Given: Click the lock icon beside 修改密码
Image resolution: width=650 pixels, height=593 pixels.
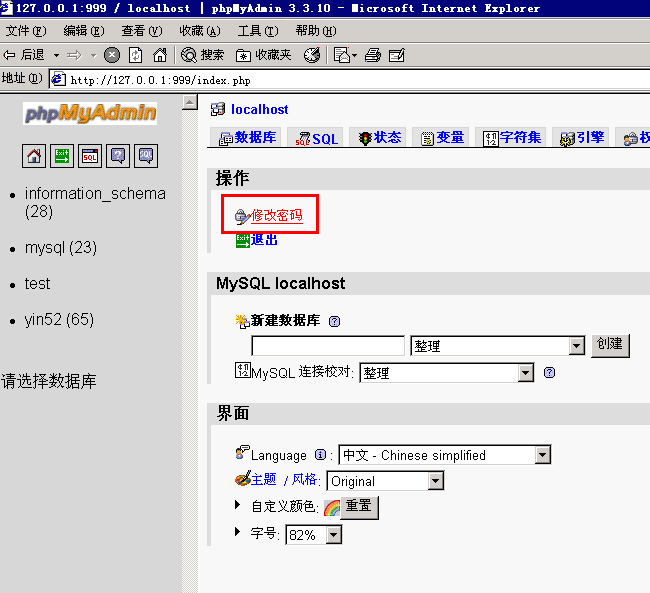Looking at the screenshot, I should point(242,216).
